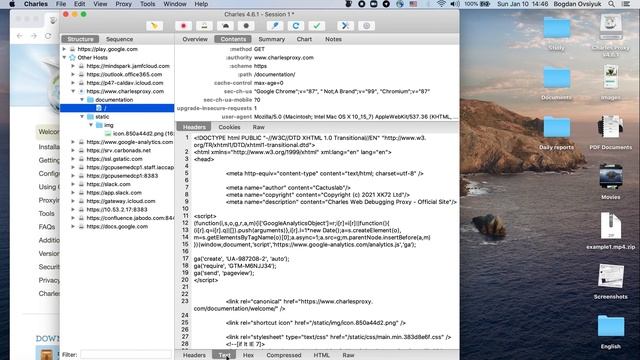Viewport: 640px width, 360px height.
Task: Select the HTML tab at the bottom
Action: point(321,355)
